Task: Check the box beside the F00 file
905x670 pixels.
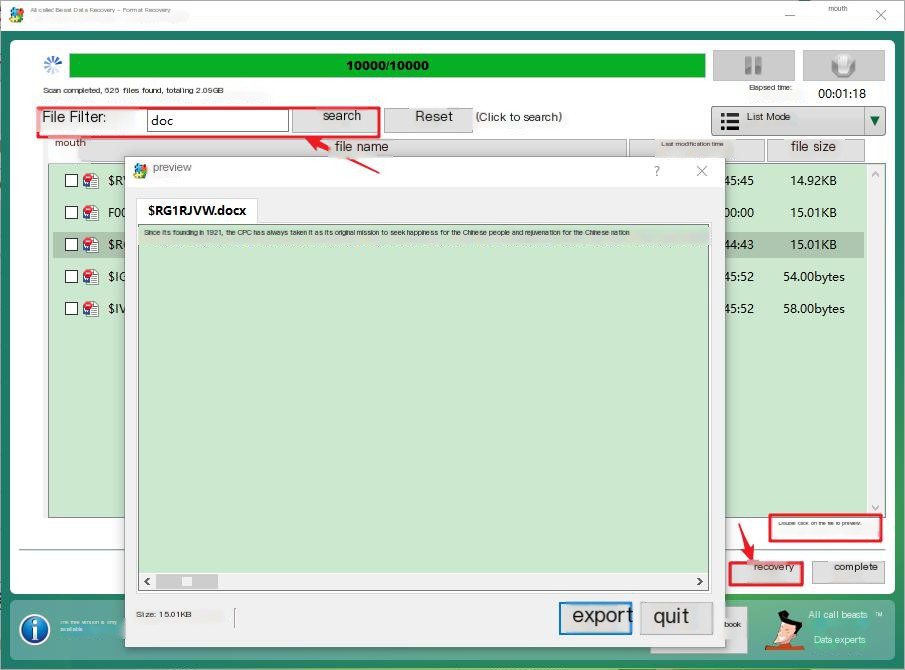Action: [x=71, y=212]
